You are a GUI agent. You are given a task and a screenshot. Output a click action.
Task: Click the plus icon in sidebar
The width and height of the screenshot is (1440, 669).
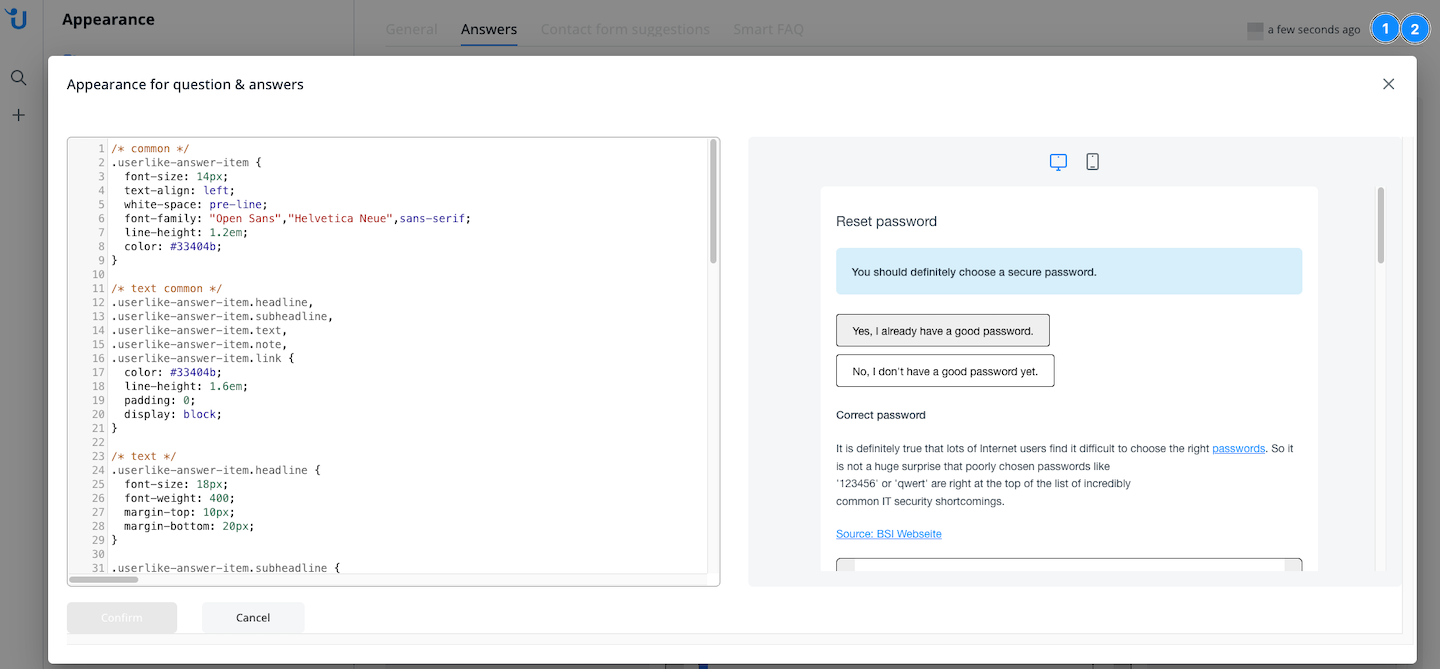coord(18,115)
